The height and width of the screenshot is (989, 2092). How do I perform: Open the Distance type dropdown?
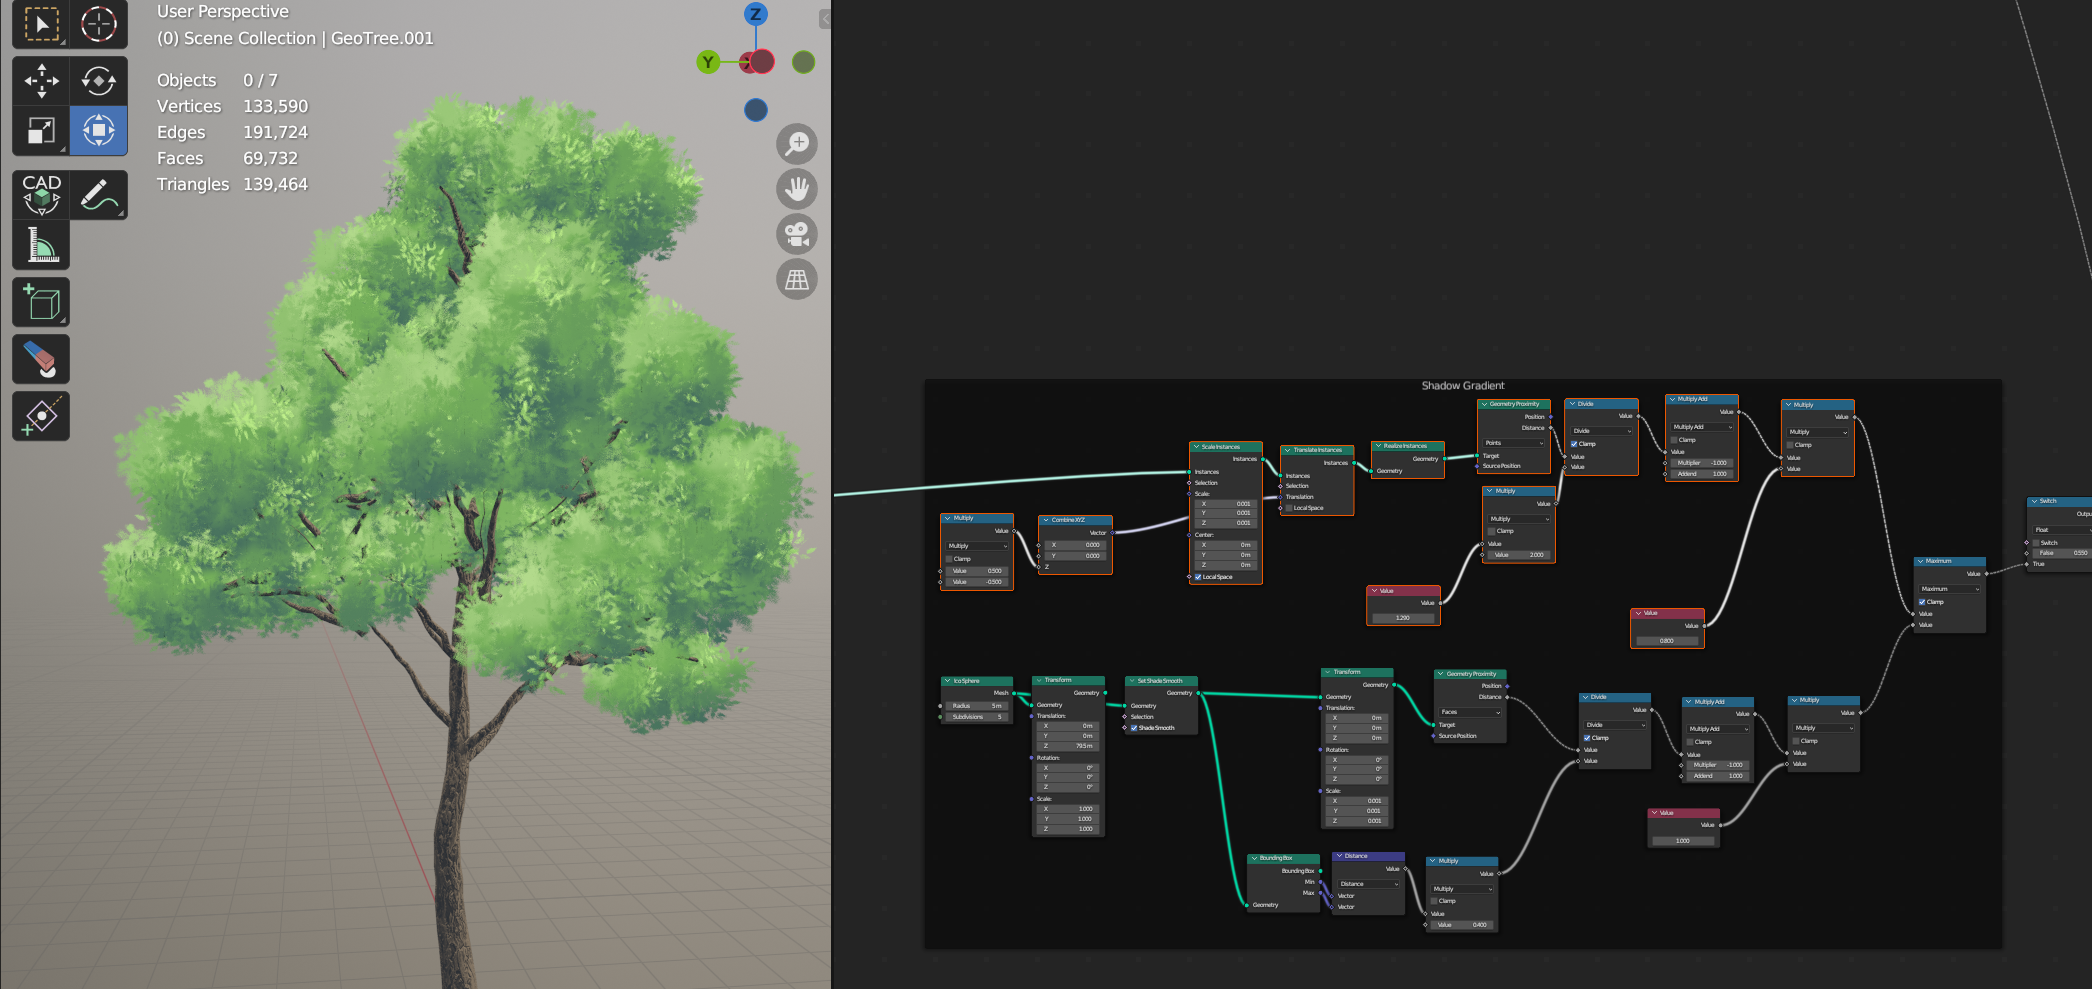pos(1368,884)
